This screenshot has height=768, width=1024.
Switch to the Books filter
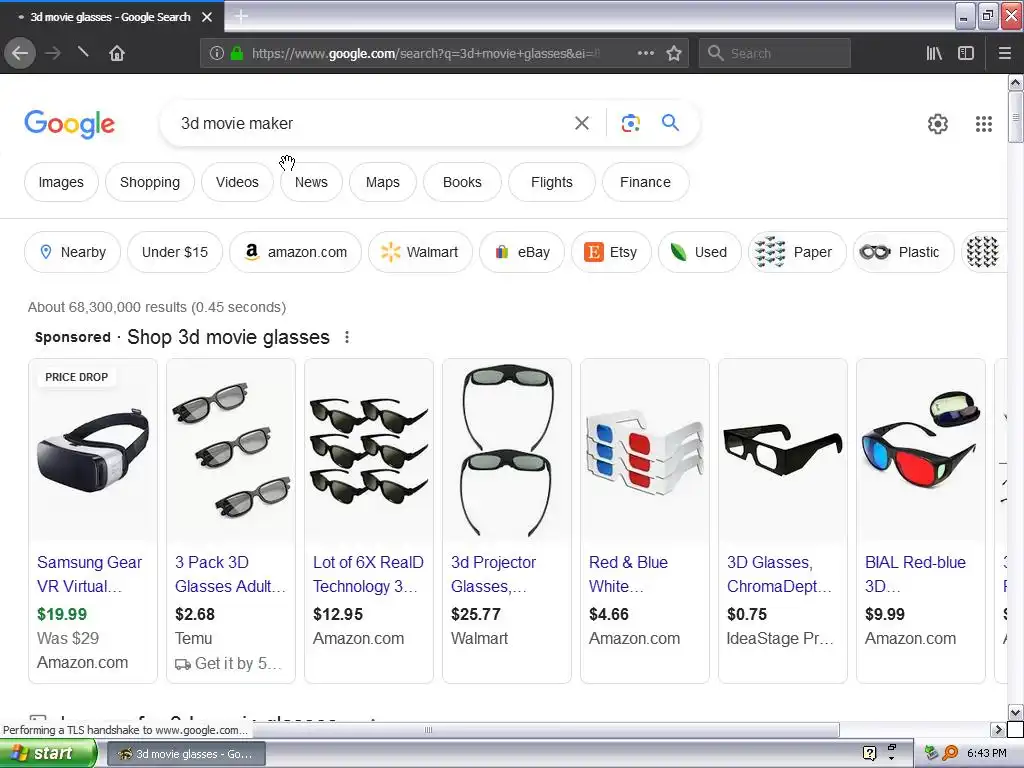[462, 182]
